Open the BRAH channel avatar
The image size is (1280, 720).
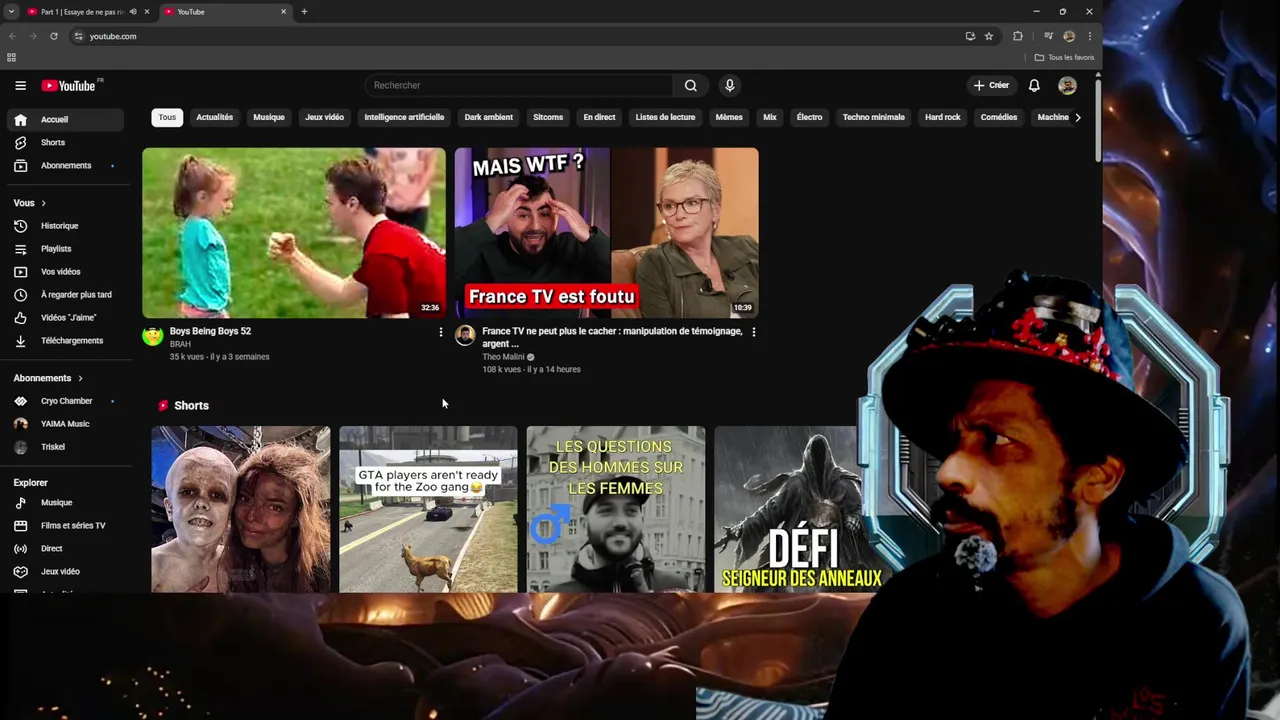(x=153, y=336)
